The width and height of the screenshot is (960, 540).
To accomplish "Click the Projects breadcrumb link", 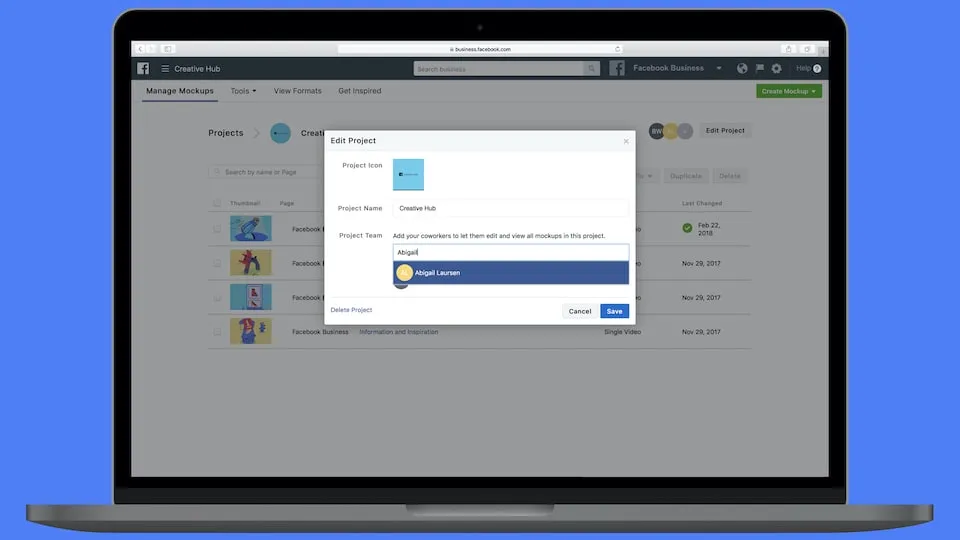I will pos(225,133).
